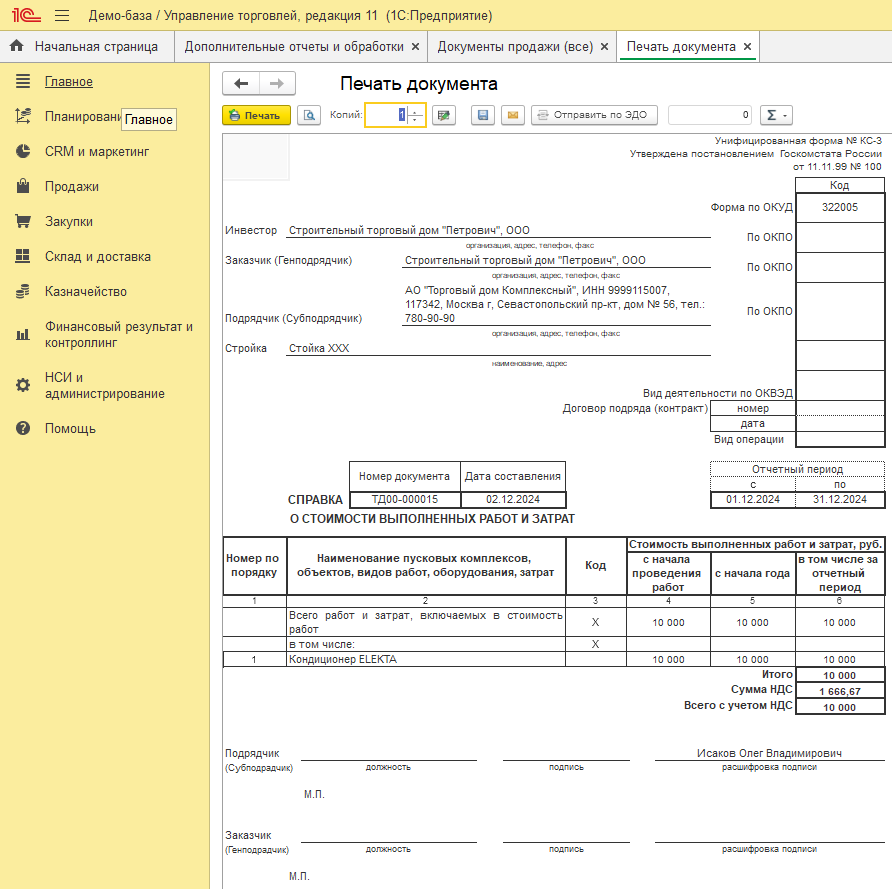Click the Стойка XXX construction name
Image resolution: width=892 pixels, height=889 pixels.
(x=319, y=348)
